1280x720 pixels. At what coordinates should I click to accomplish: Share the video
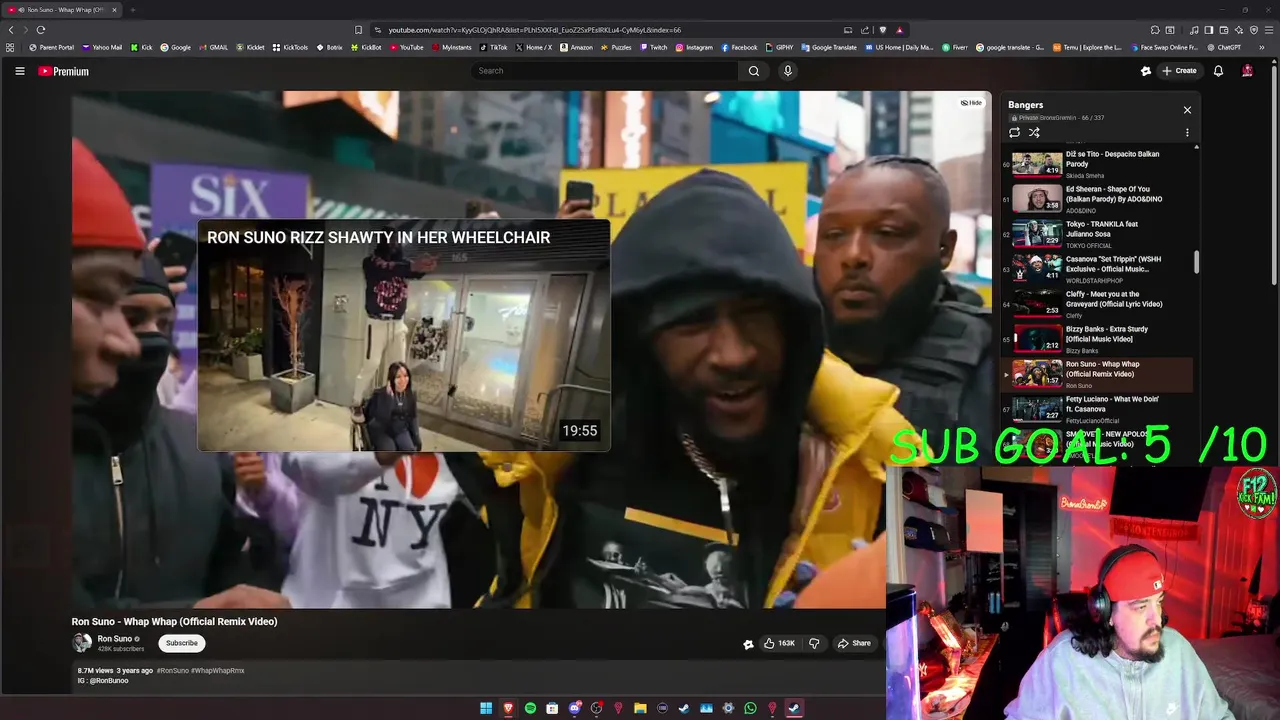(855, 643)
